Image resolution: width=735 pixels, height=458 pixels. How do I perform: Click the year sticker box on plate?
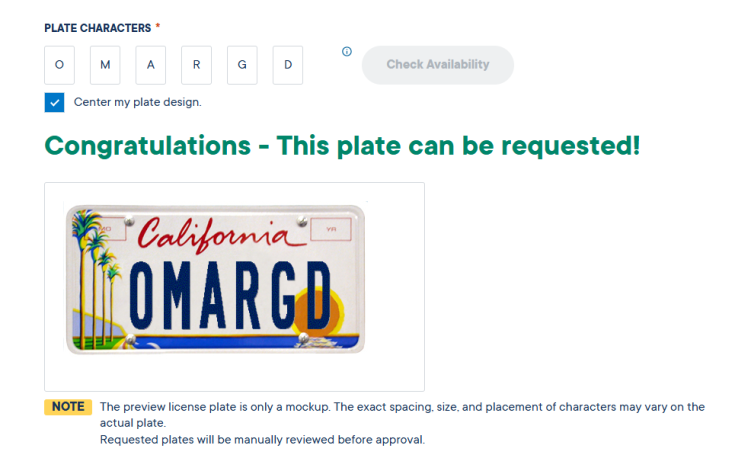pos(326,230)
